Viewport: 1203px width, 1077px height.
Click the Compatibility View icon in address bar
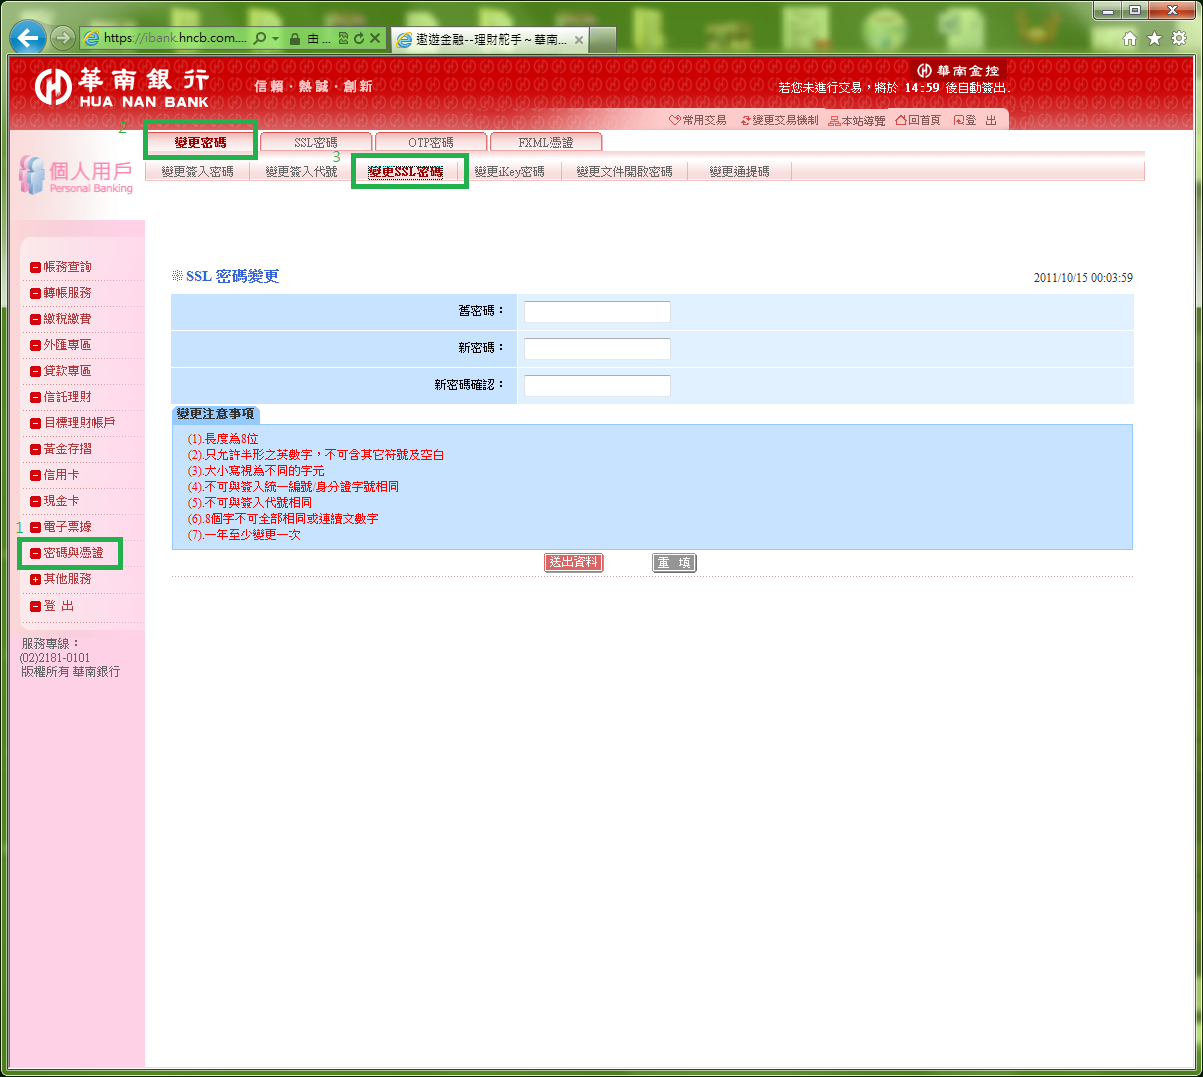point(343,38)
